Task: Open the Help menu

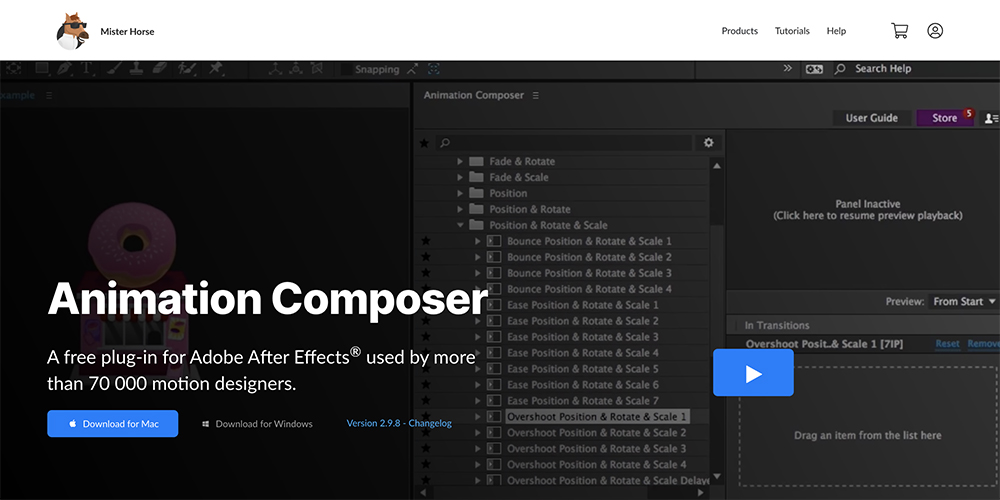Action: pyautogui.click(x=836, y=31)
